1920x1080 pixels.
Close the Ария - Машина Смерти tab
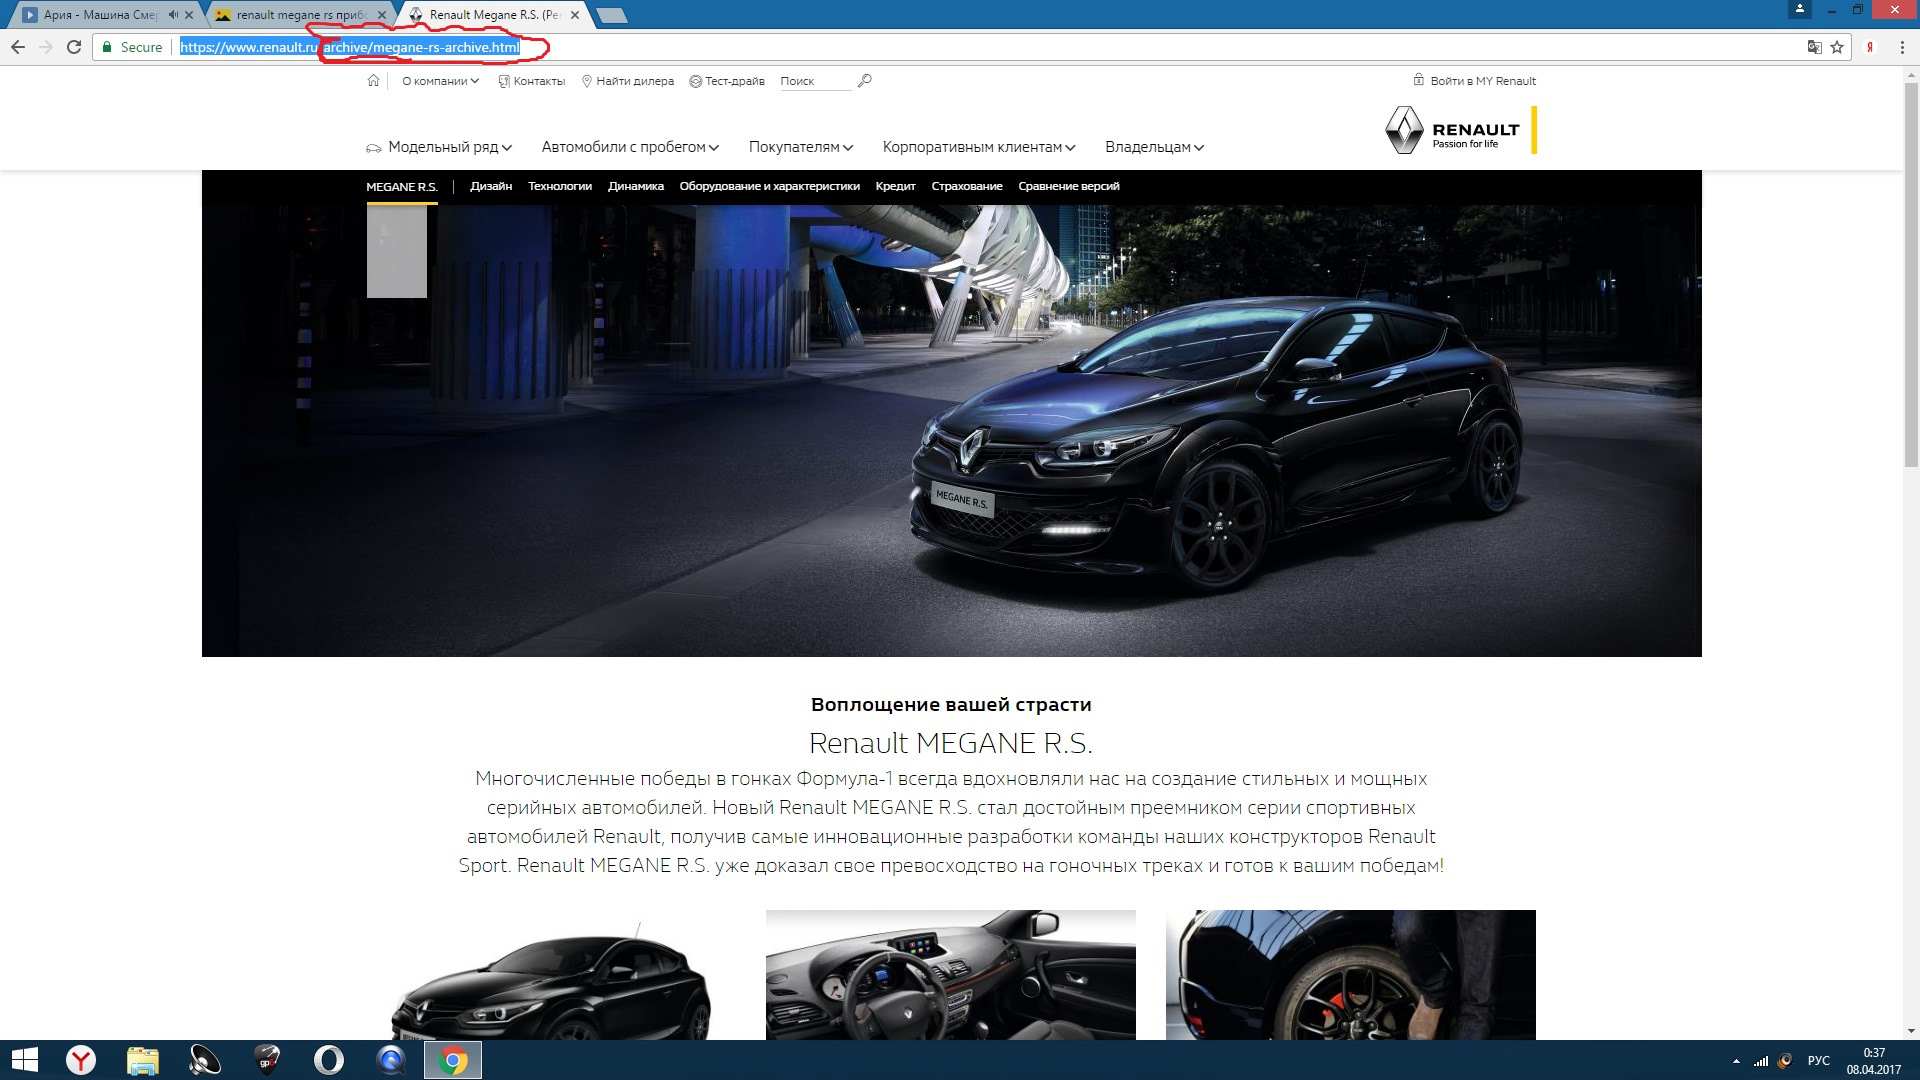[x=189, y=15]
